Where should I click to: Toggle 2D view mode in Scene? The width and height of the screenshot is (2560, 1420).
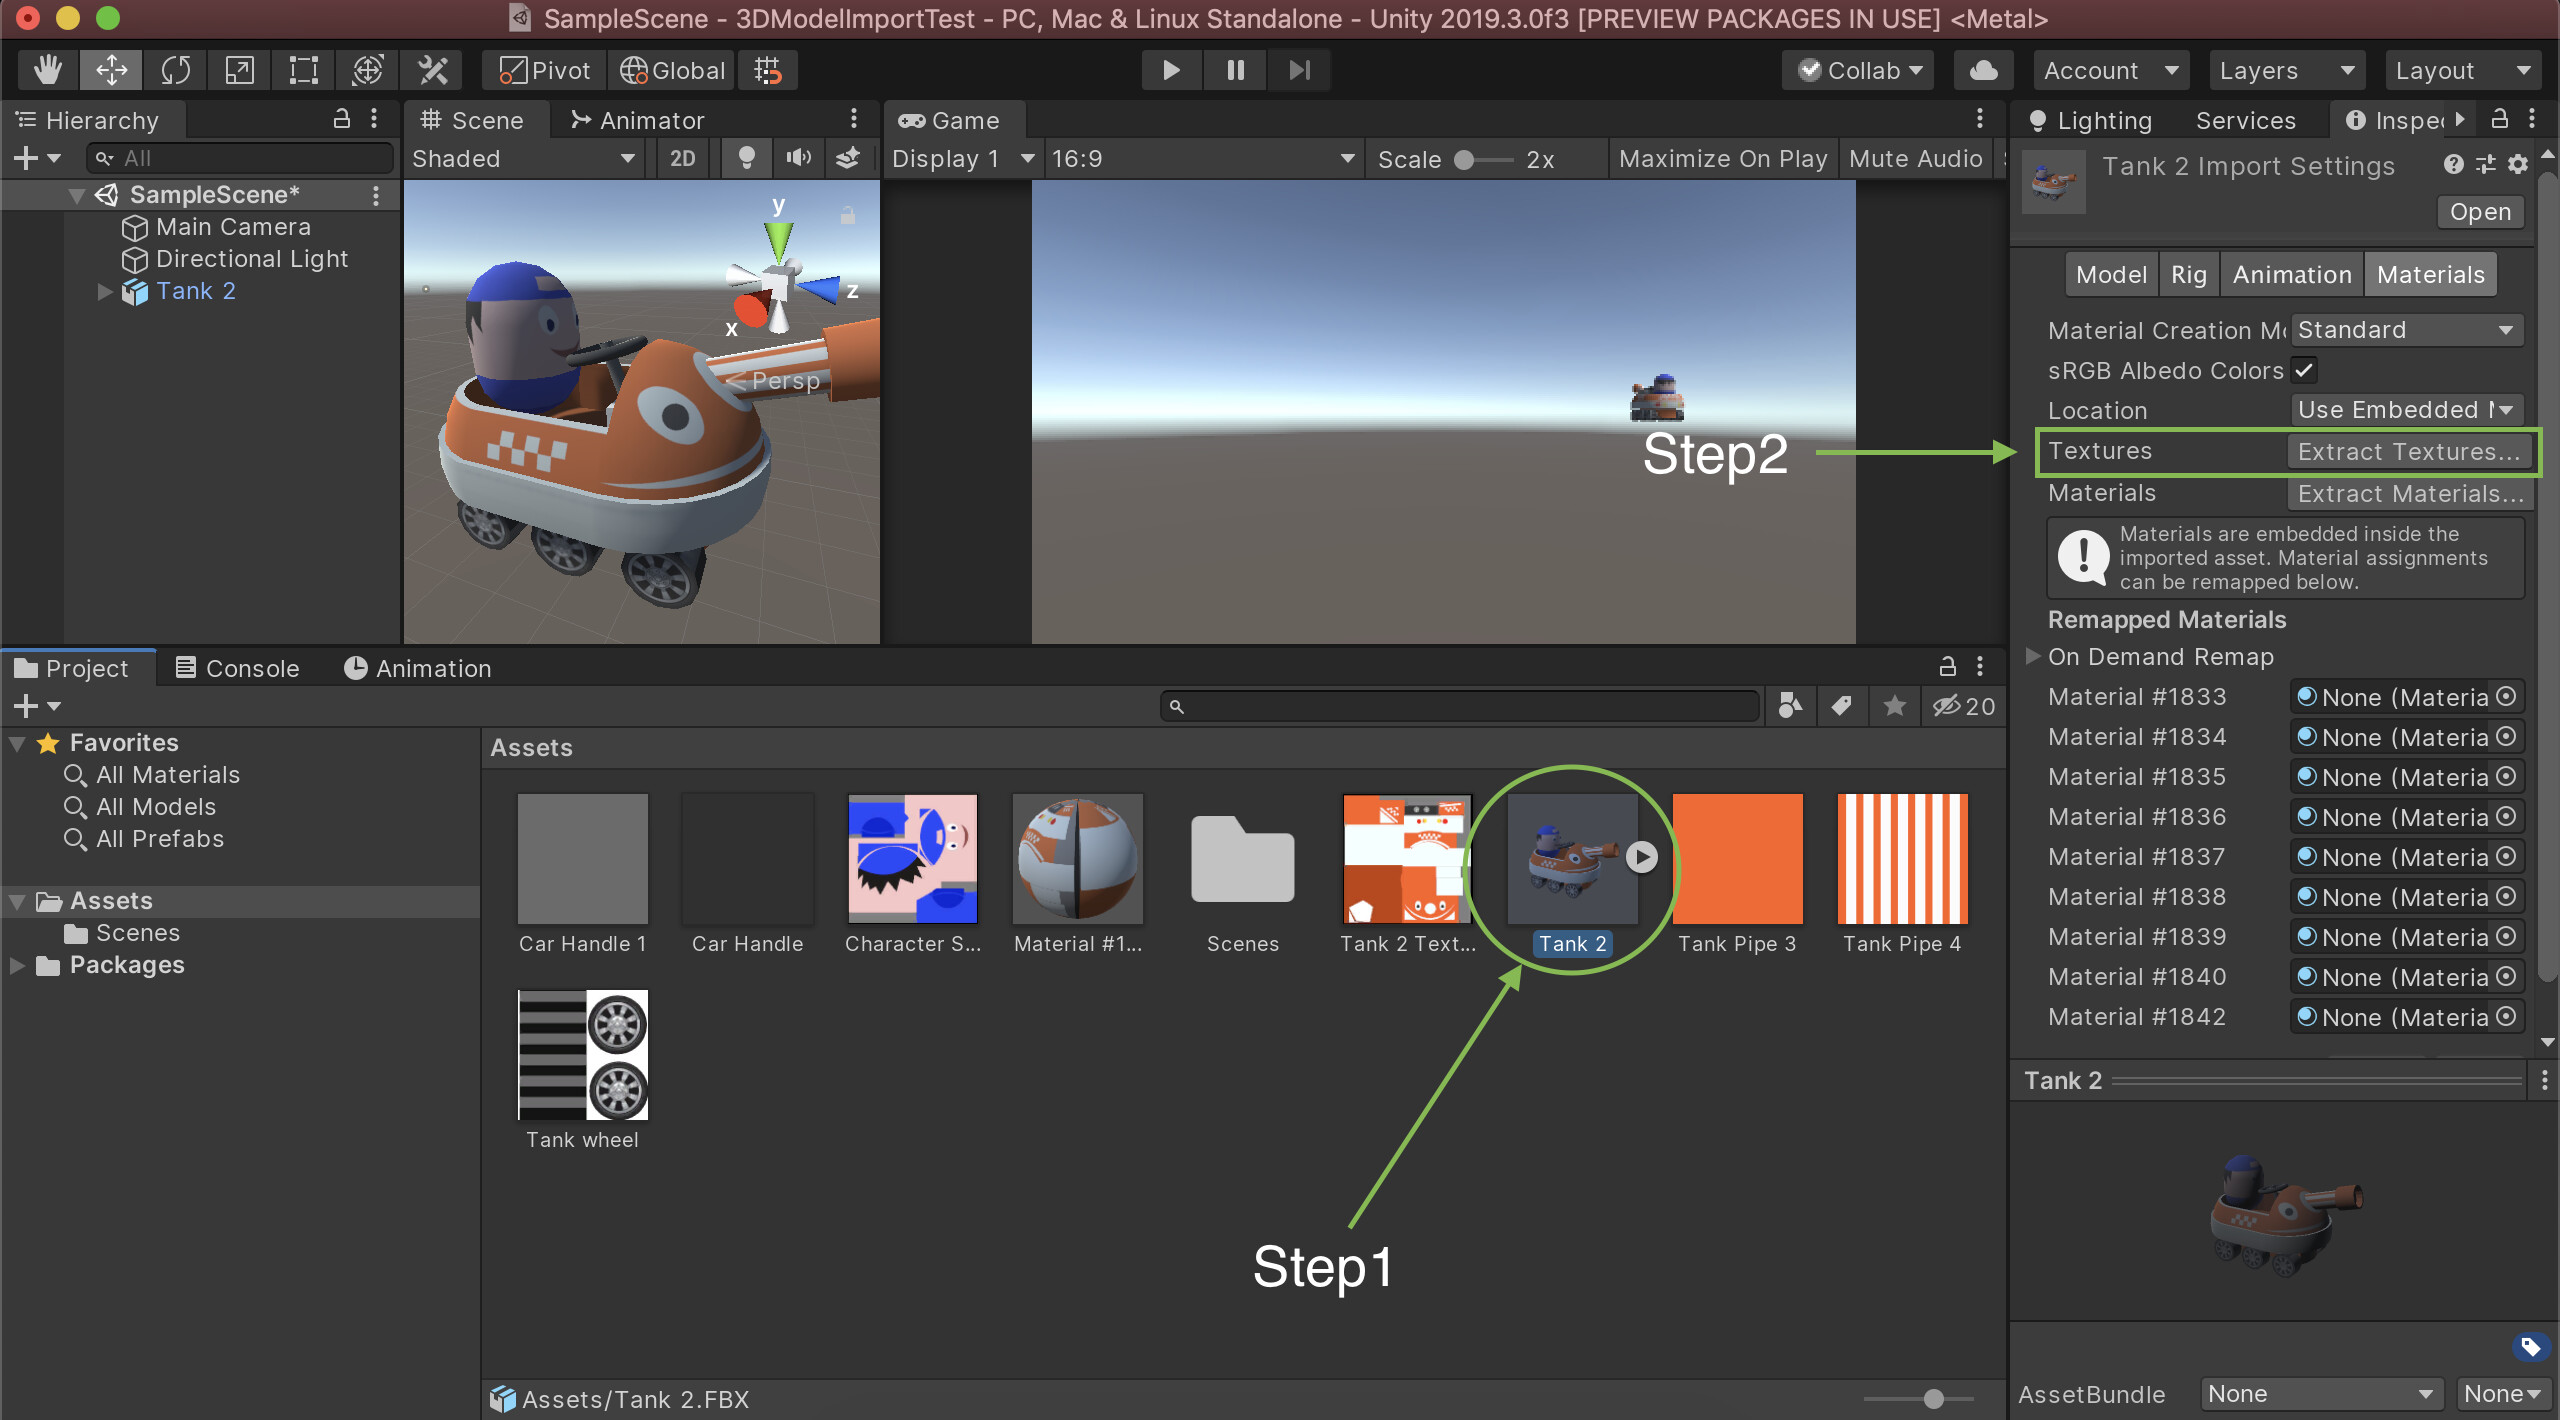682,158
